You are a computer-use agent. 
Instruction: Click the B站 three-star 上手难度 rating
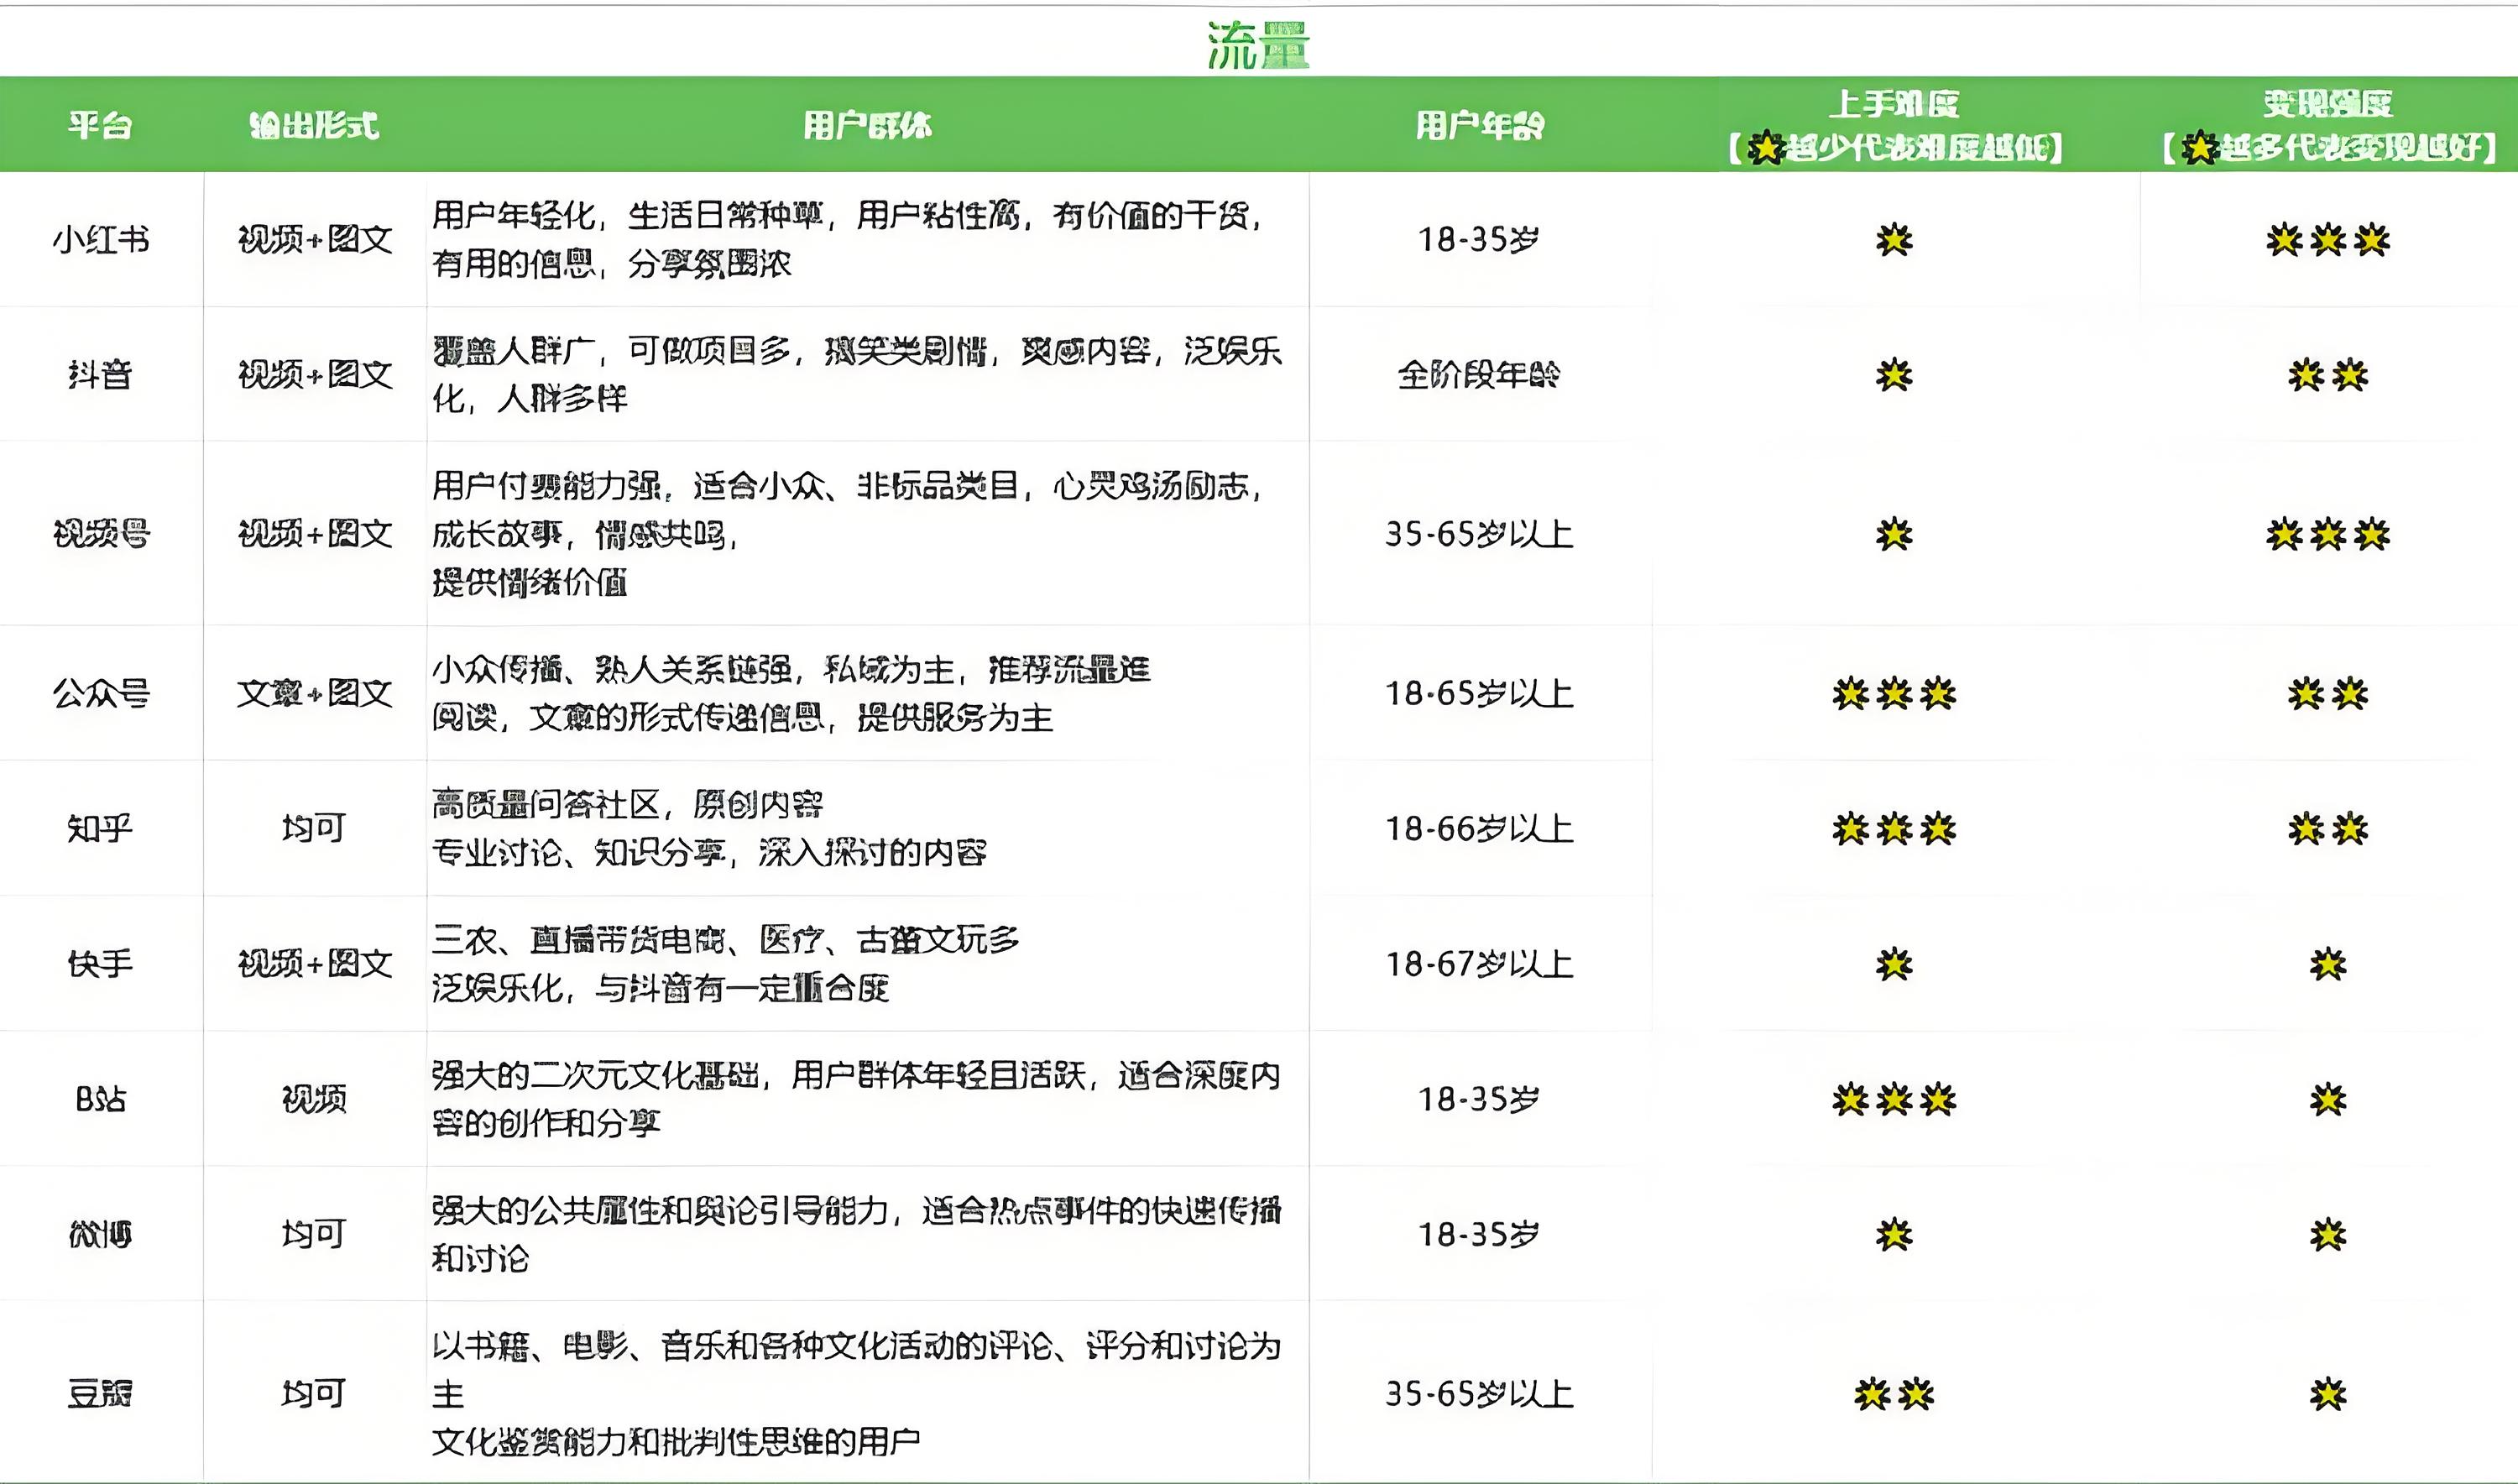coord(1894,1100)
